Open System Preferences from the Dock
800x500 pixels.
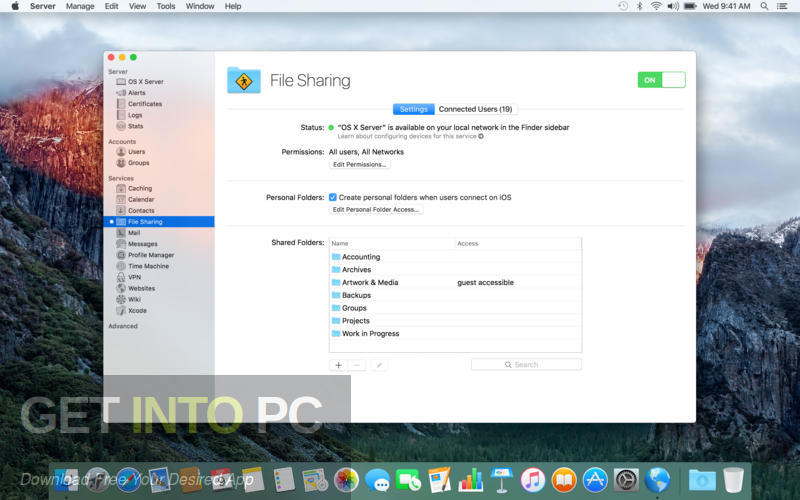(626, 480)
